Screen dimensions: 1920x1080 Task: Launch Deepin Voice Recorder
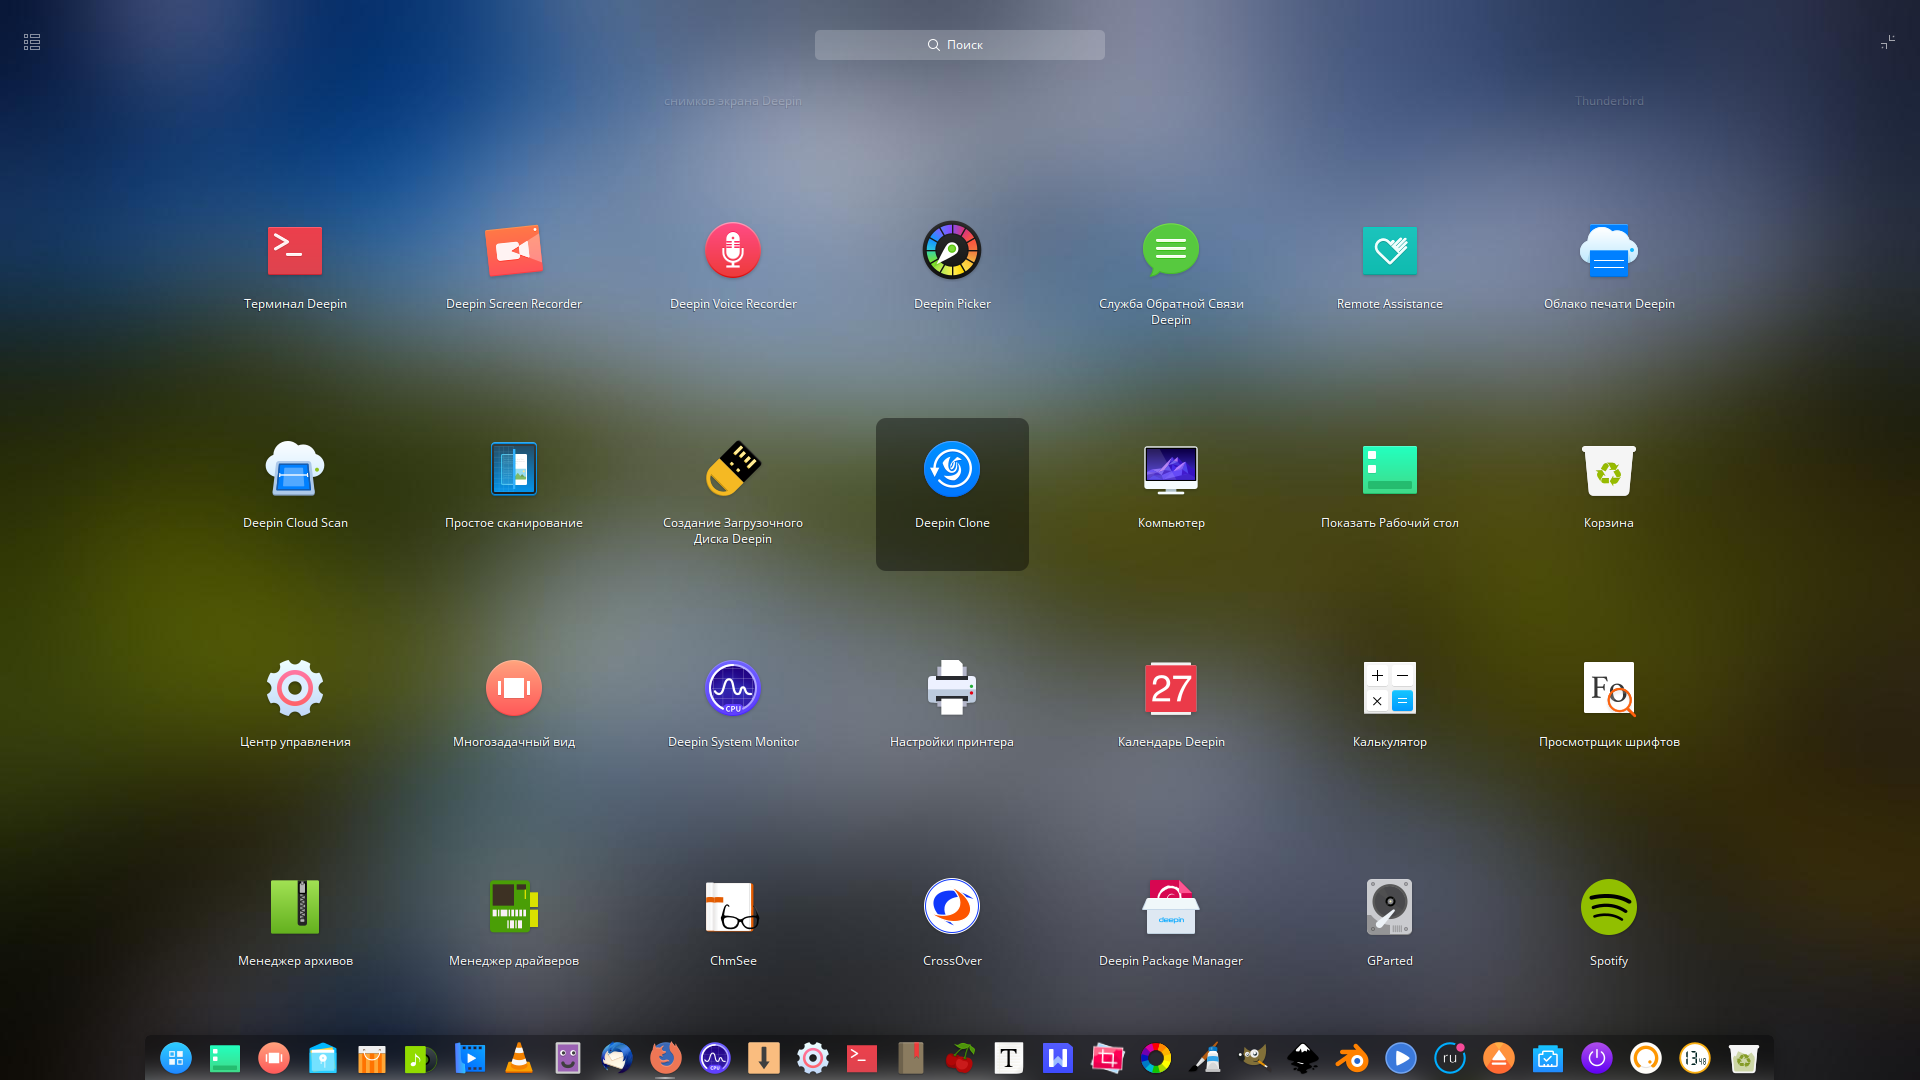tap(733, 251)
